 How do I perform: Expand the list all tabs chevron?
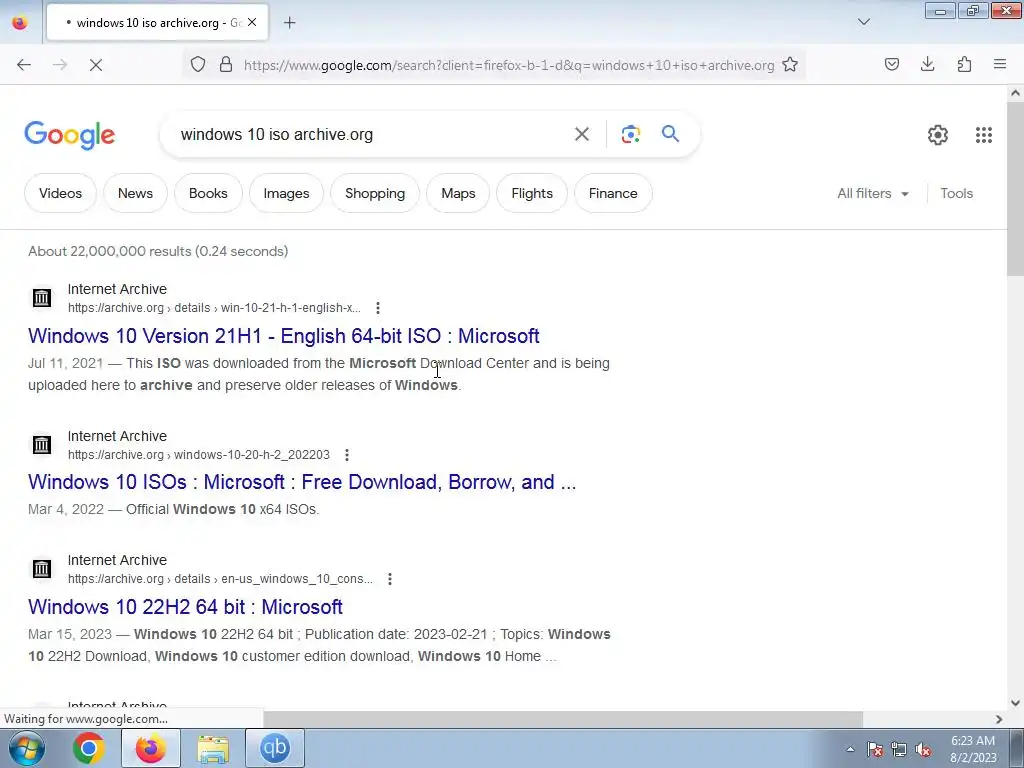tap(864, 22)
